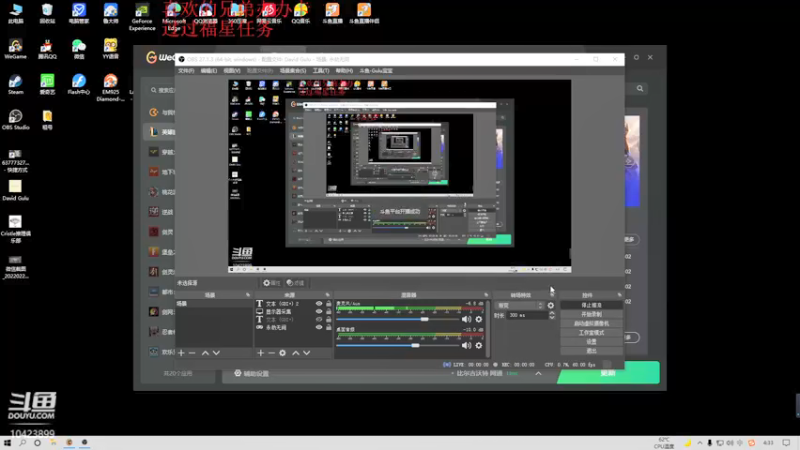Viewport: 800px width, 450px height.
Task: Move scene up in 场景 panel
Action: pyautogui.click(x=205, y=353)
